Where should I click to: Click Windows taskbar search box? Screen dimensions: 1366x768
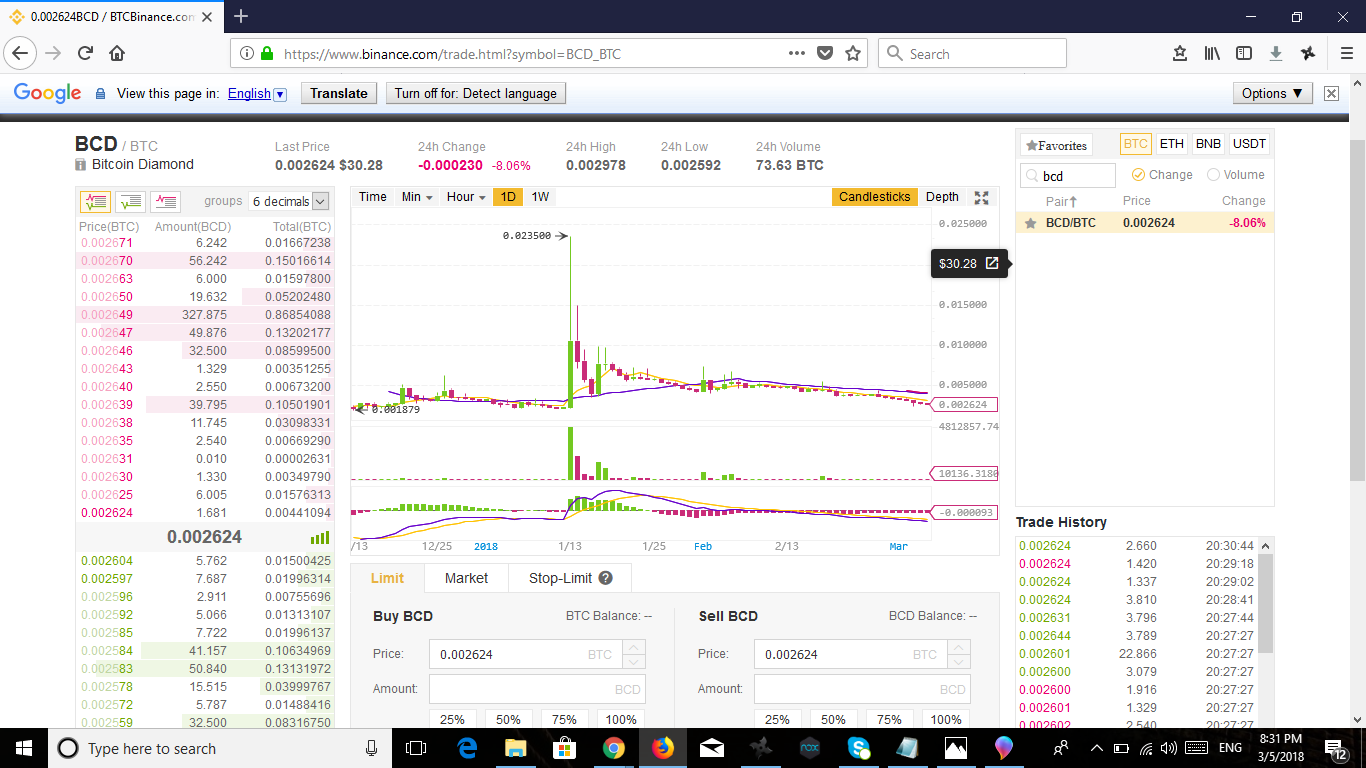tap(220, 748)
